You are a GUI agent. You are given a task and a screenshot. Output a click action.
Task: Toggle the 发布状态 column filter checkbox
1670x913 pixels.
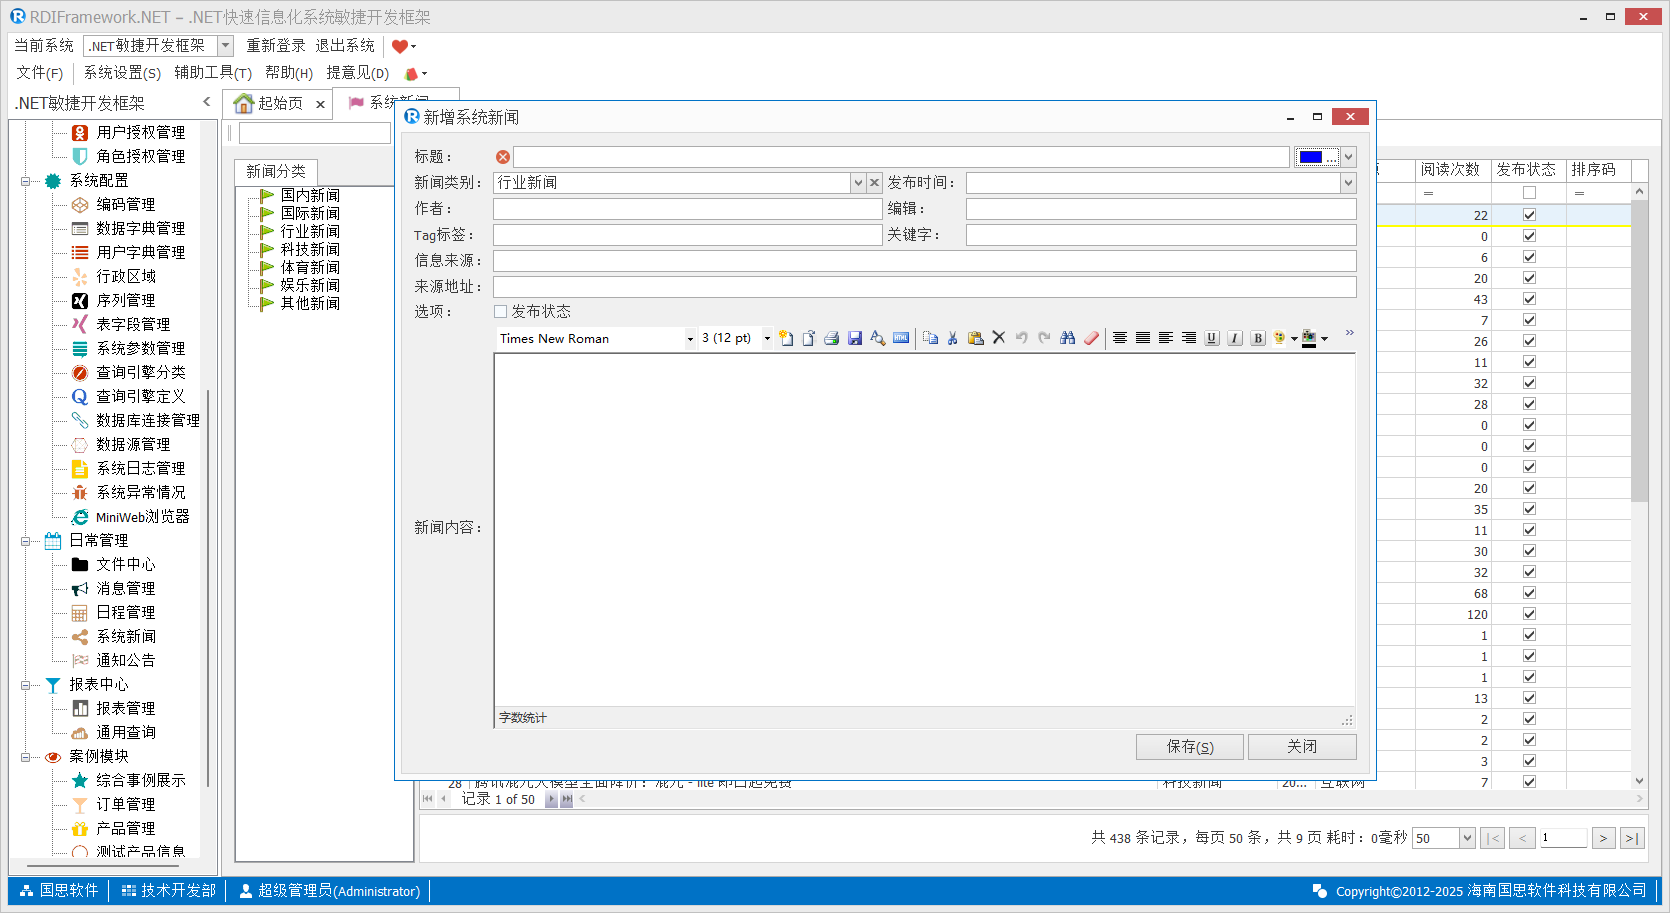click(x=1529, y=193)
